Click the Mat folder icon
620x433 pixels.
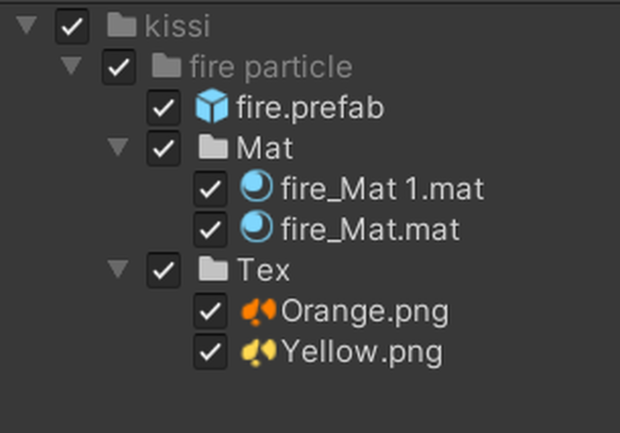(213, 147)
